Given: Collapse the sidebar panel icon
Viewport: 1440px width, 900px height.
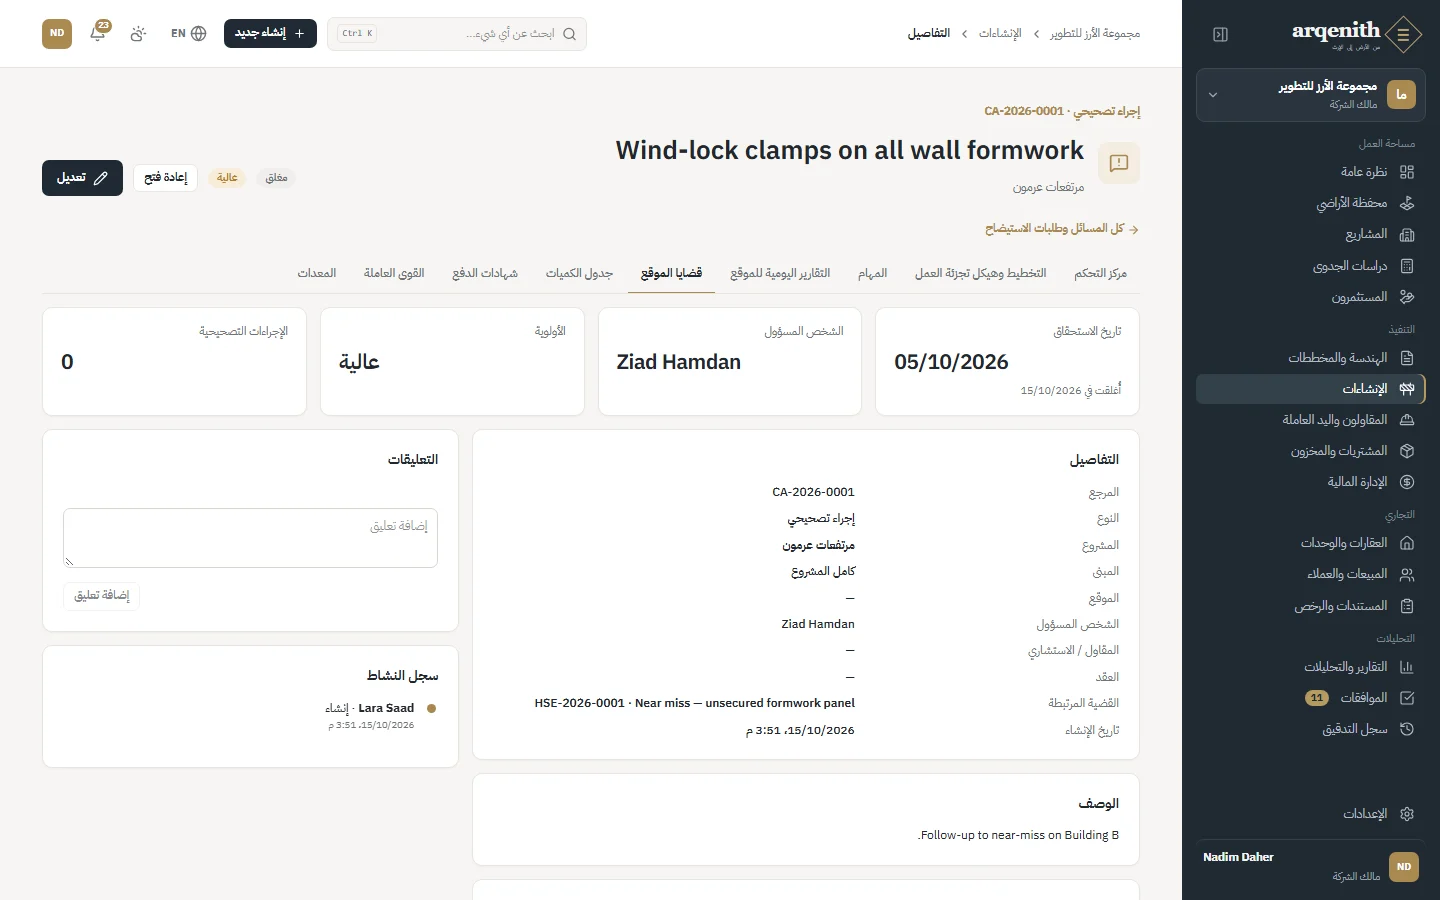Looking at the screenshot, I should pos(1220,34).
